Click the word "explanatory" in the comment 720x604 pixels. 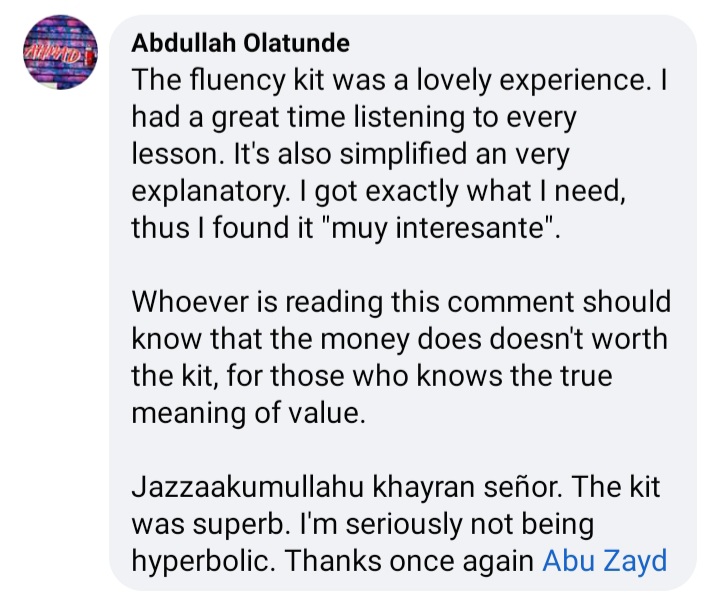(x=208, y=191)
